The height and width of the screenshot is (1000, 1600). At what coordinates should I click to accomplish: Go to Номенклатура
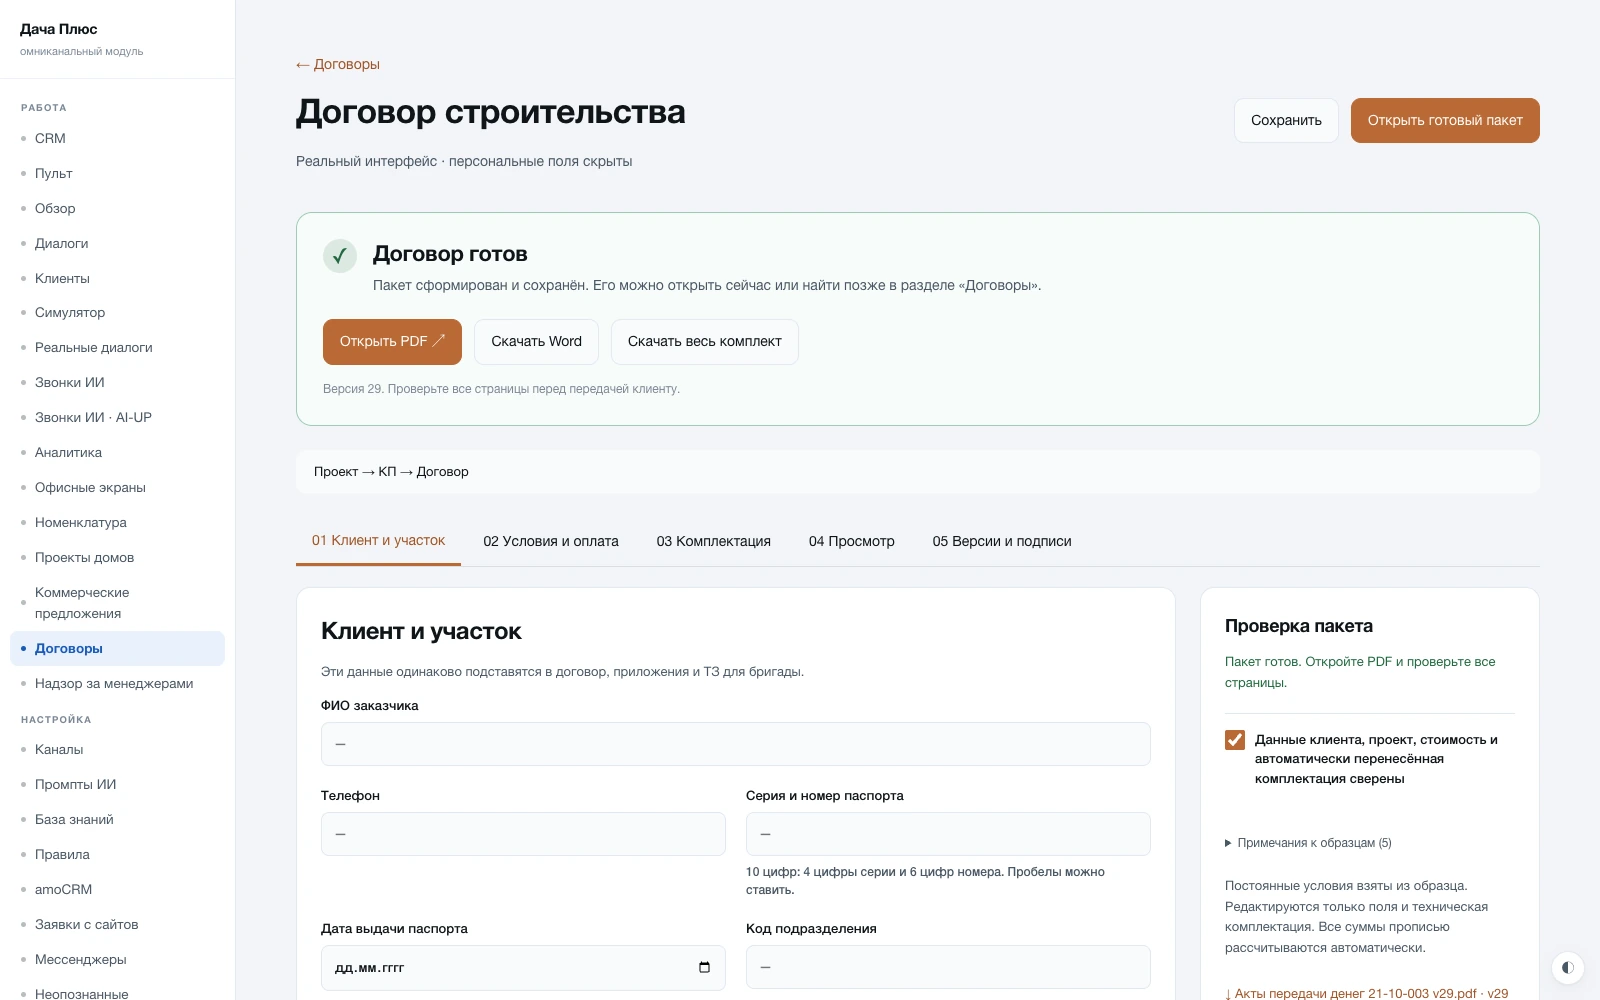(x=117, y=522)
